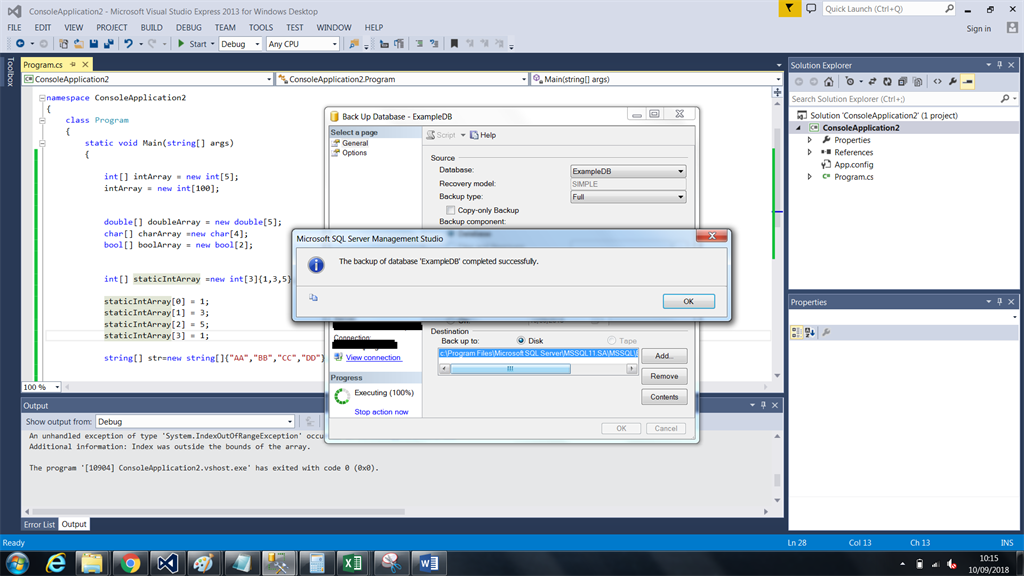Click the Stop action now link

click(381, 412)
